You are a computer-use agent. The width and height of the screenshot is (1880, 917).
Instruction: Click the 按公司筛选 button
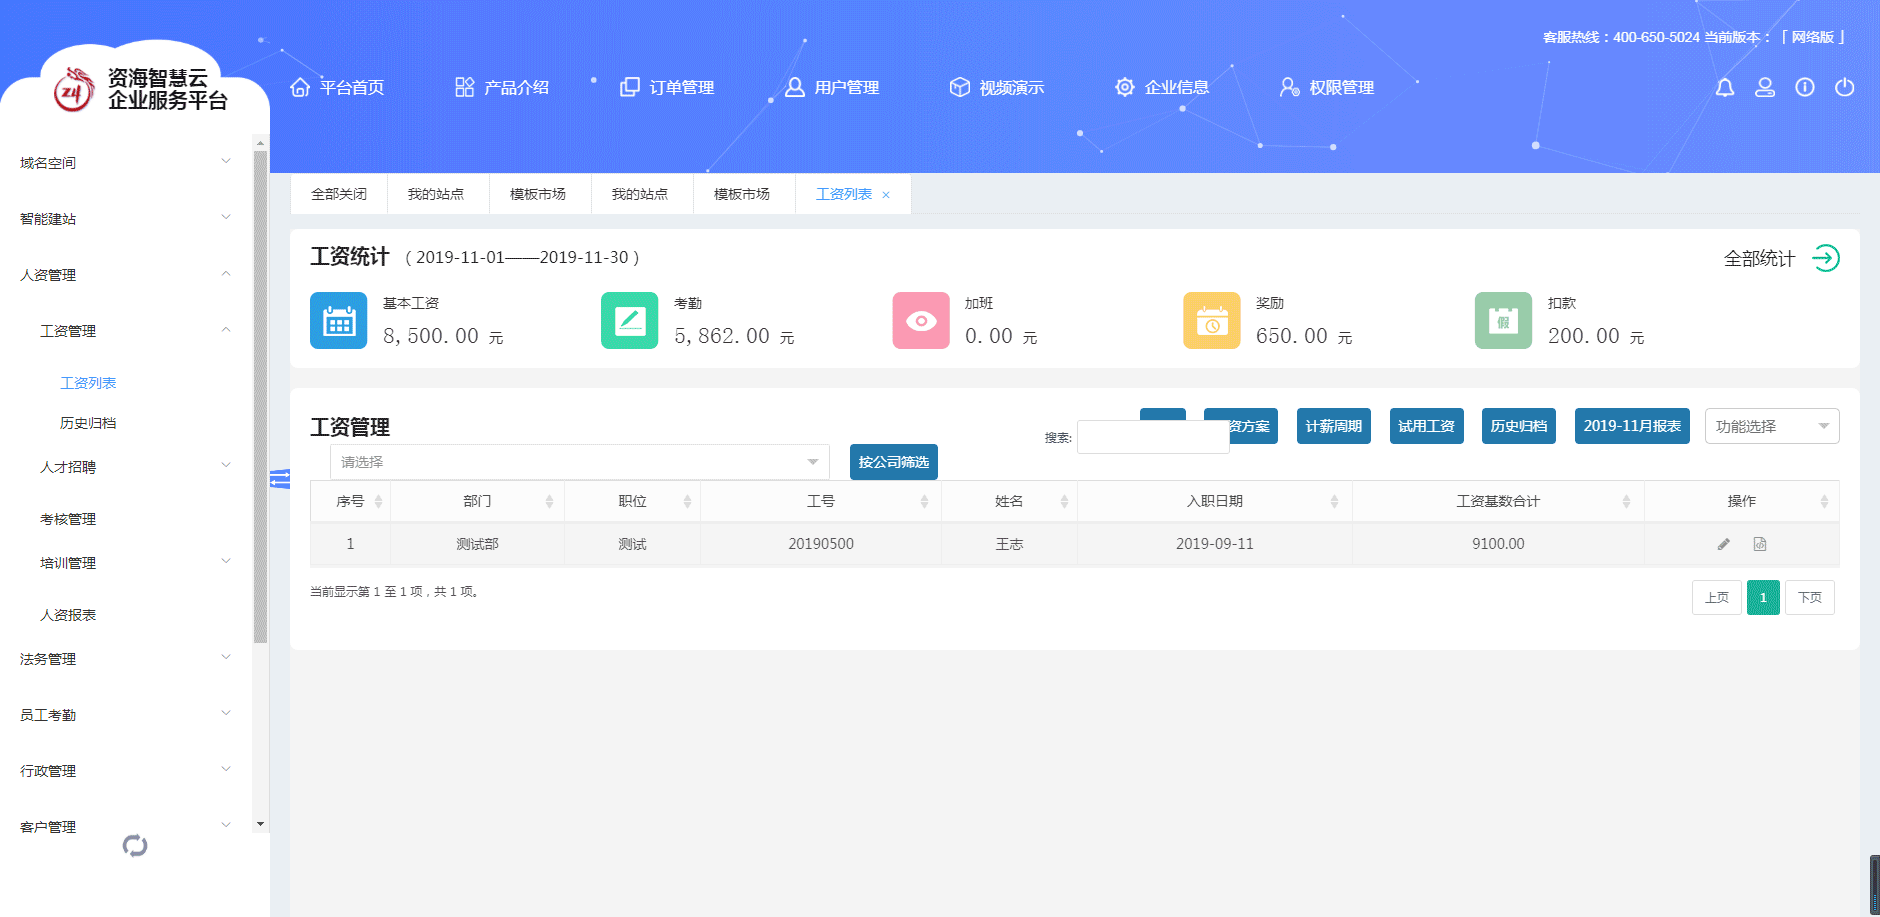pyautogui.click(x=893, y=462)
